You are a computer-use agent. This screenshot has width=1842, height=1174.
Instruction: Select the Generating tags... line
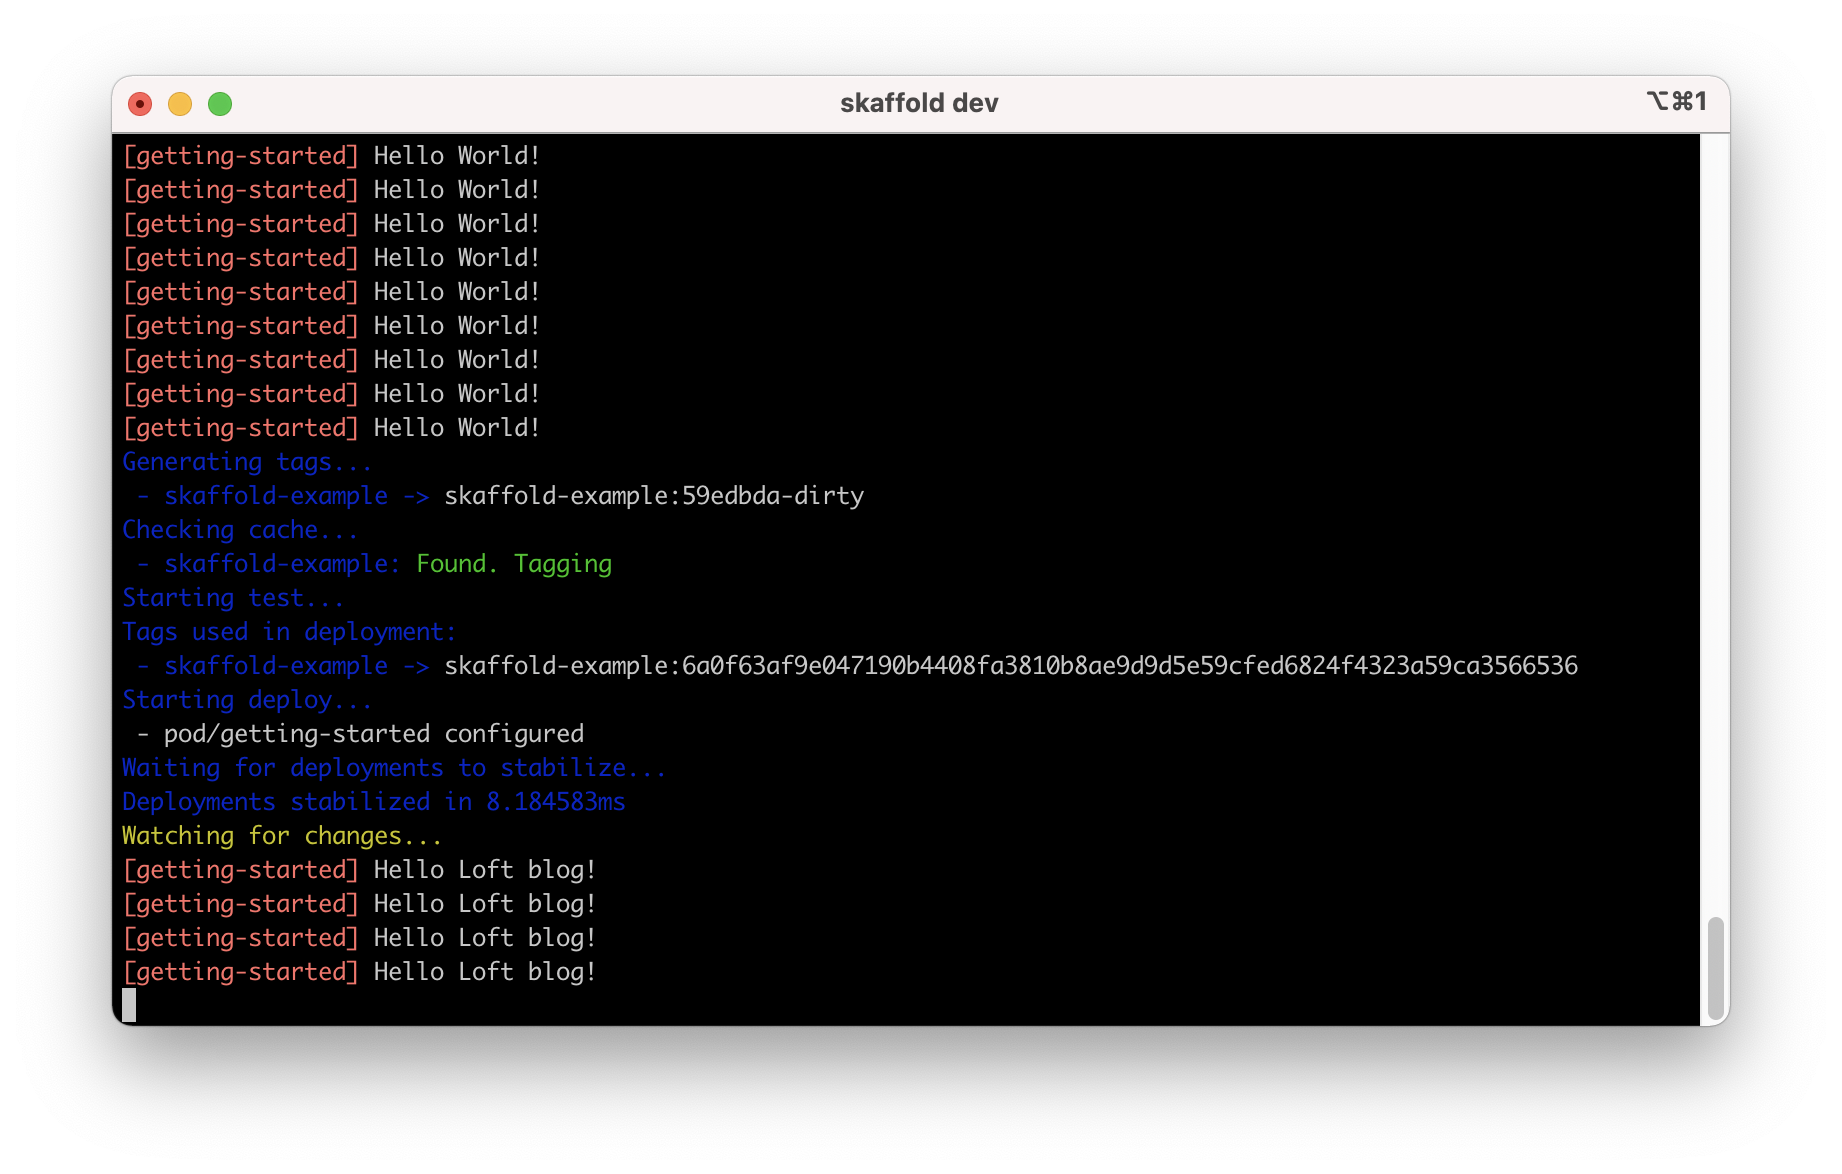(x=246, y=461)
